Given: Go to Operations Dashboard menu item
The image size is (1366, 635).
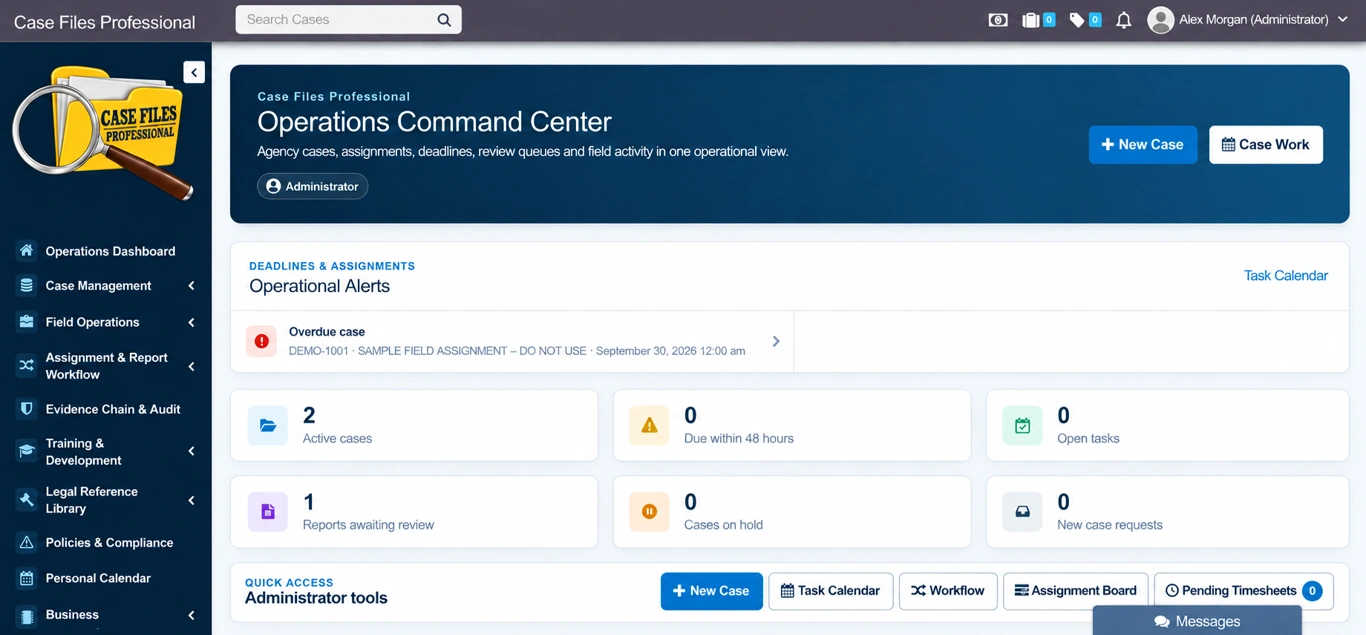Looking at the screenshot, I should pyautogui.click(x=105, y=251).
